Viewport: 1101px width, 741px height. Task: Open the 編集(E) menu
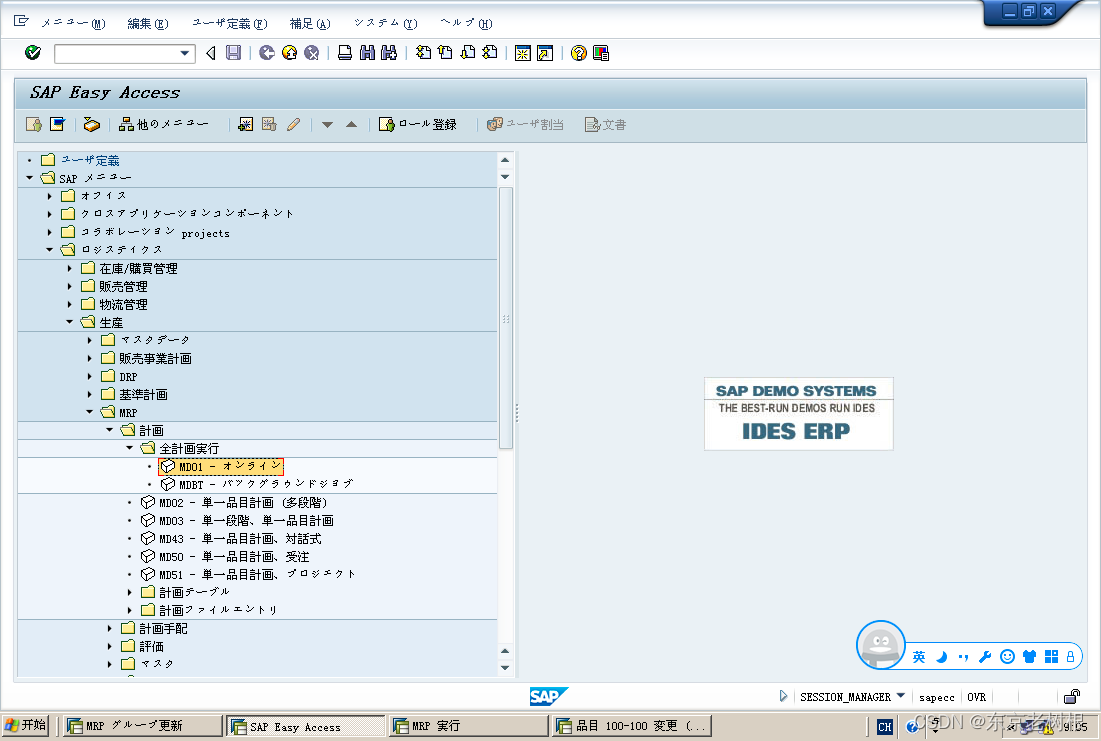click(148, 23)
